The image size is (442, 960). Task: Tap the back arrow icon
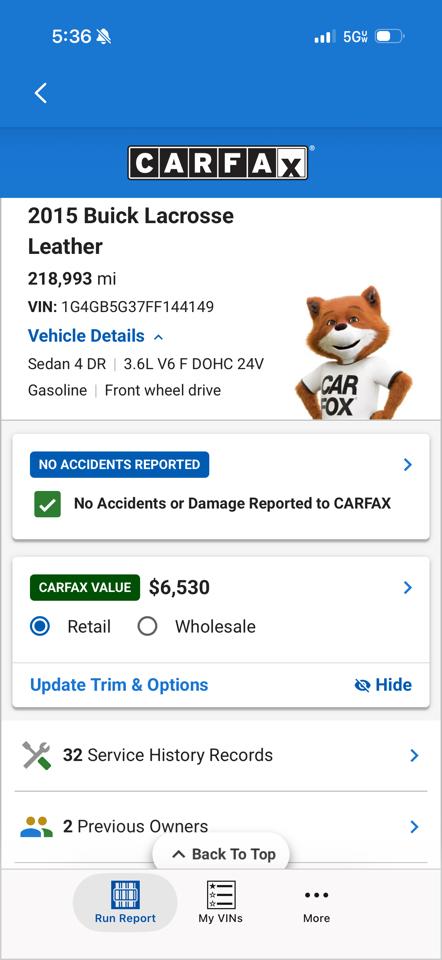click(40, 93)
